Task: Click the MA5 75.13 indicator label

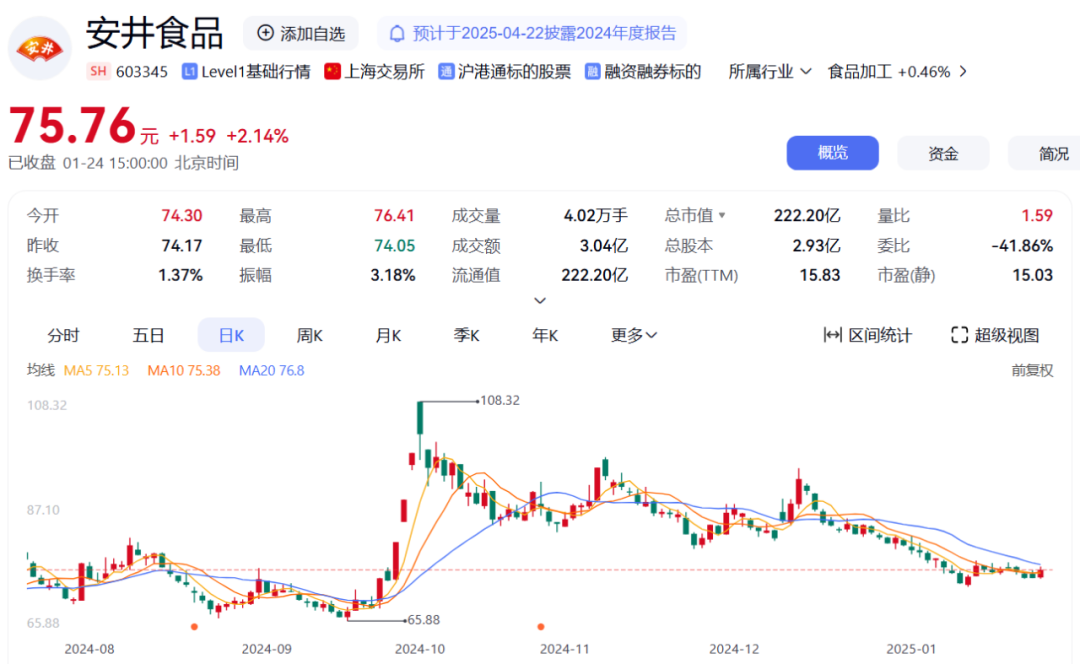Action: pos(96,371)
